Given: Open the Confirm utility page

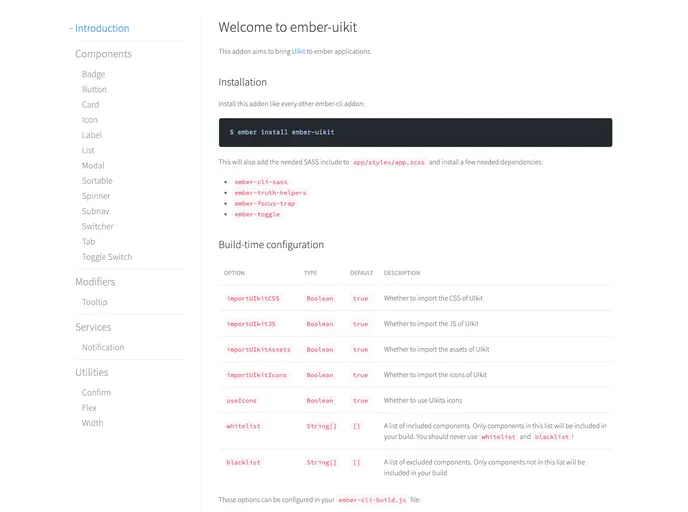Looking at the screenshot, I should coord(96,393).
